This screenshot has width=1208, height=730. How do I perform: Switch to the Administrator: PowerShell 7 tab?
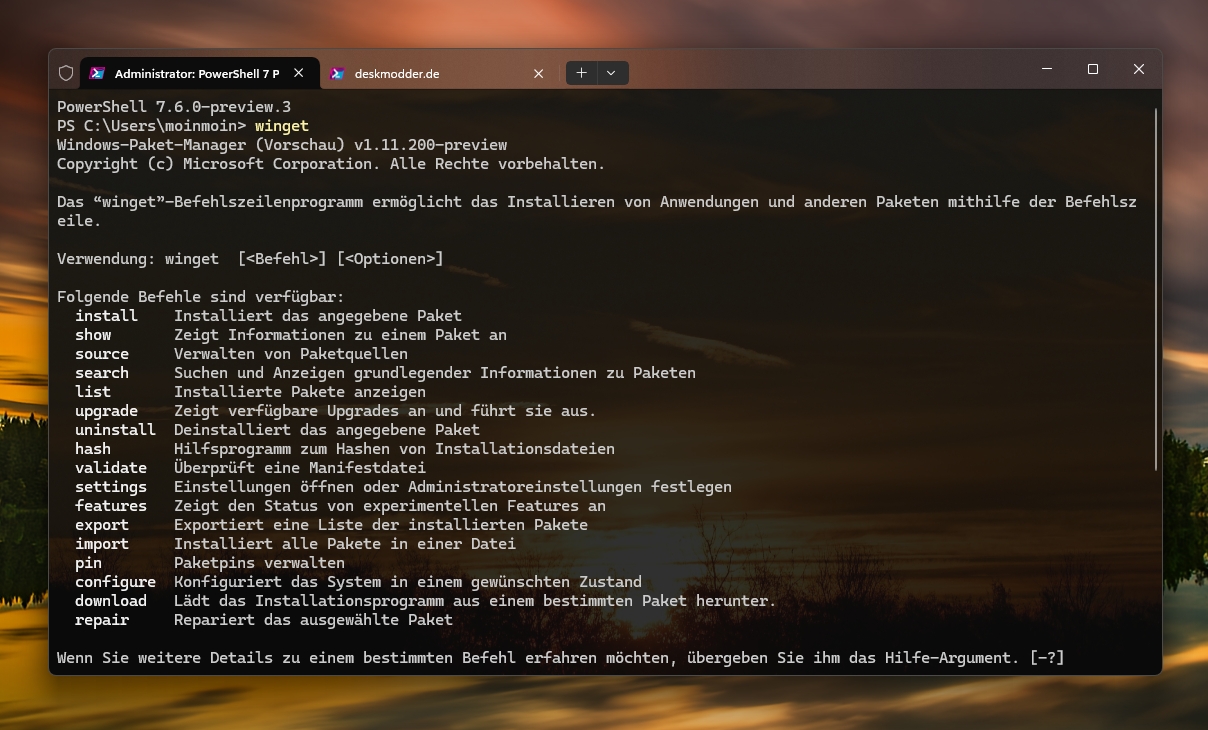(200, 73)
